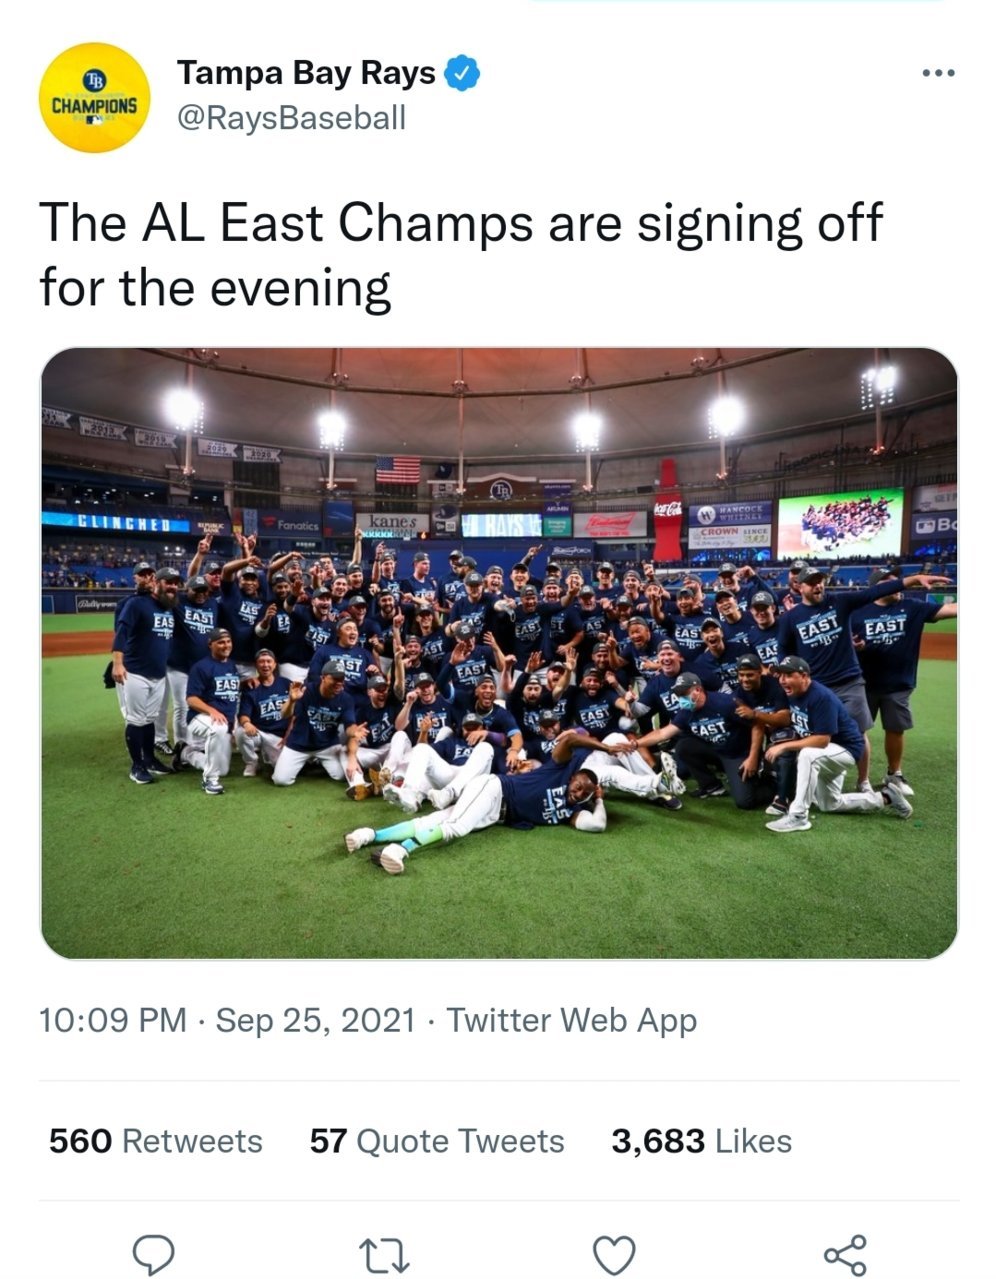
Task: Open the Rays Champions profile avatar
Action: tap(95, 97)
